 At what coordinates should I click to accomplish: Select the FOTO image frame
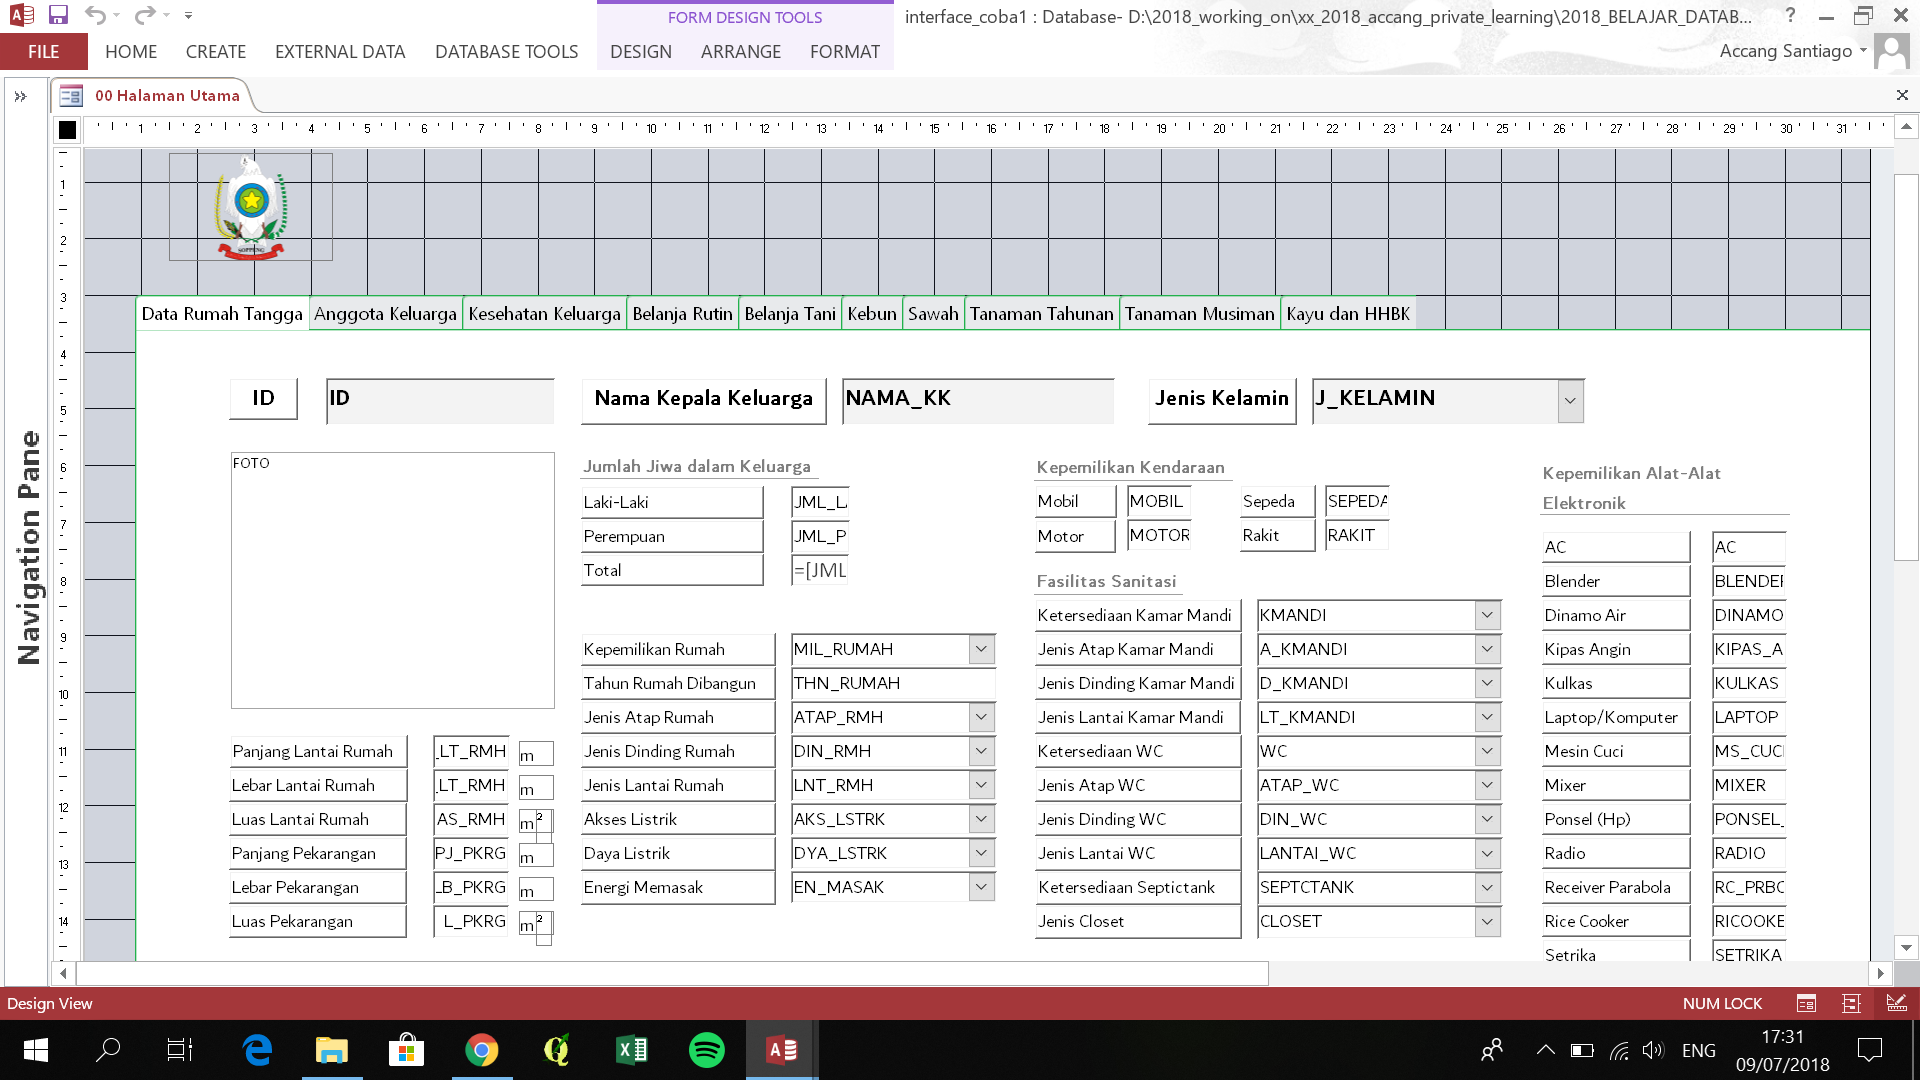coord(392,580)
